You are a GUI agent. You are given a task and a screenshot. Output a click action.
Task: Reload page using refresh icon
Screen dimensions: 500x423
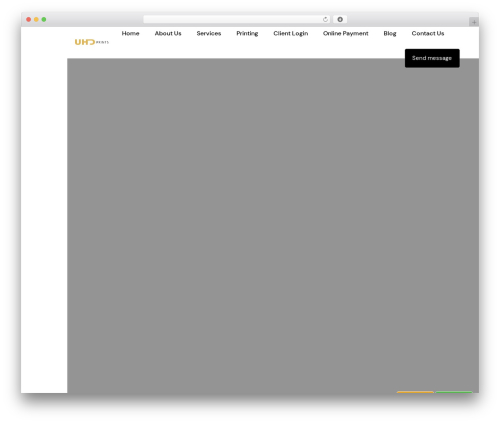pos(325,19)
